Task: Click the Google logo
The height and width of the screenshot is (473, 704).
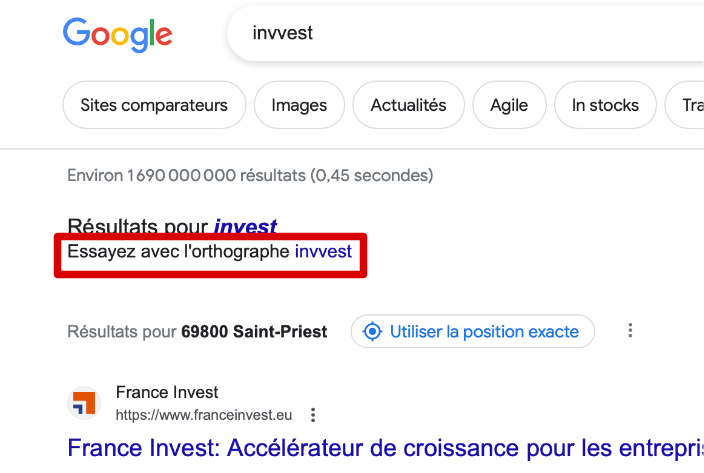Action: [x=117, y=35]
